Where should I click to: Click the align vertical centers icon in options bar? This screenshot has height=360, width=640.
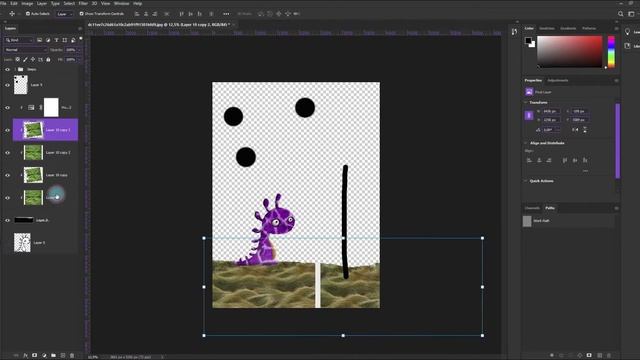click(191, 14)
